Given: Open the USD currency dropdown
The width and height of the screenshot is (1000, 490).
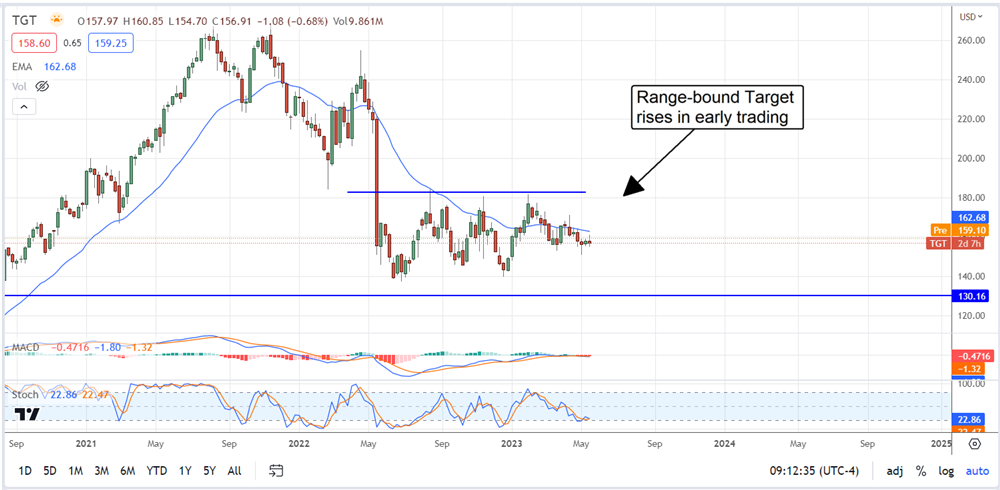Looking at the screenshot, I should point(971,17).
